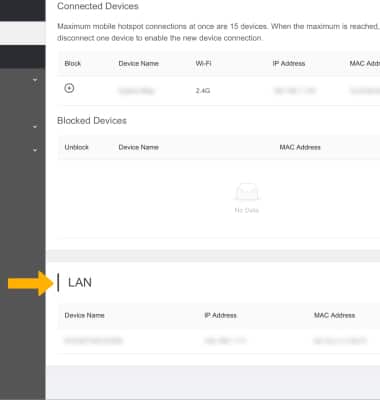Click Device Name header in Connected Devices table

138,63
